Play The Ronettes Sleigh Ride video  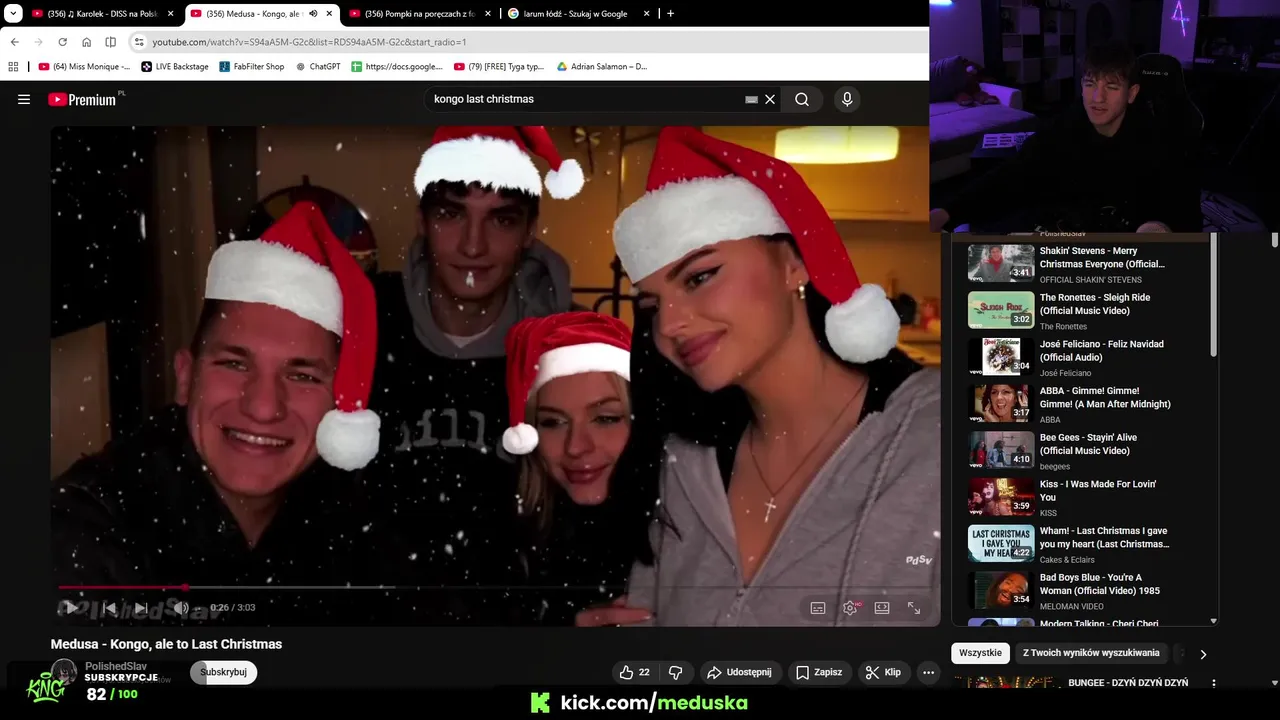coord(1085,310)
